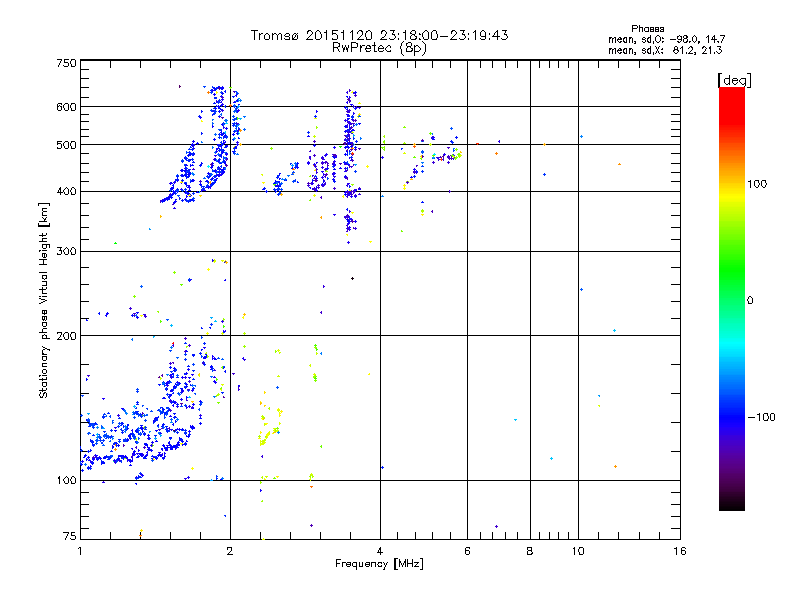Click the colorbar tick label '100'
The image size is (800, 600).
point(757,184)
